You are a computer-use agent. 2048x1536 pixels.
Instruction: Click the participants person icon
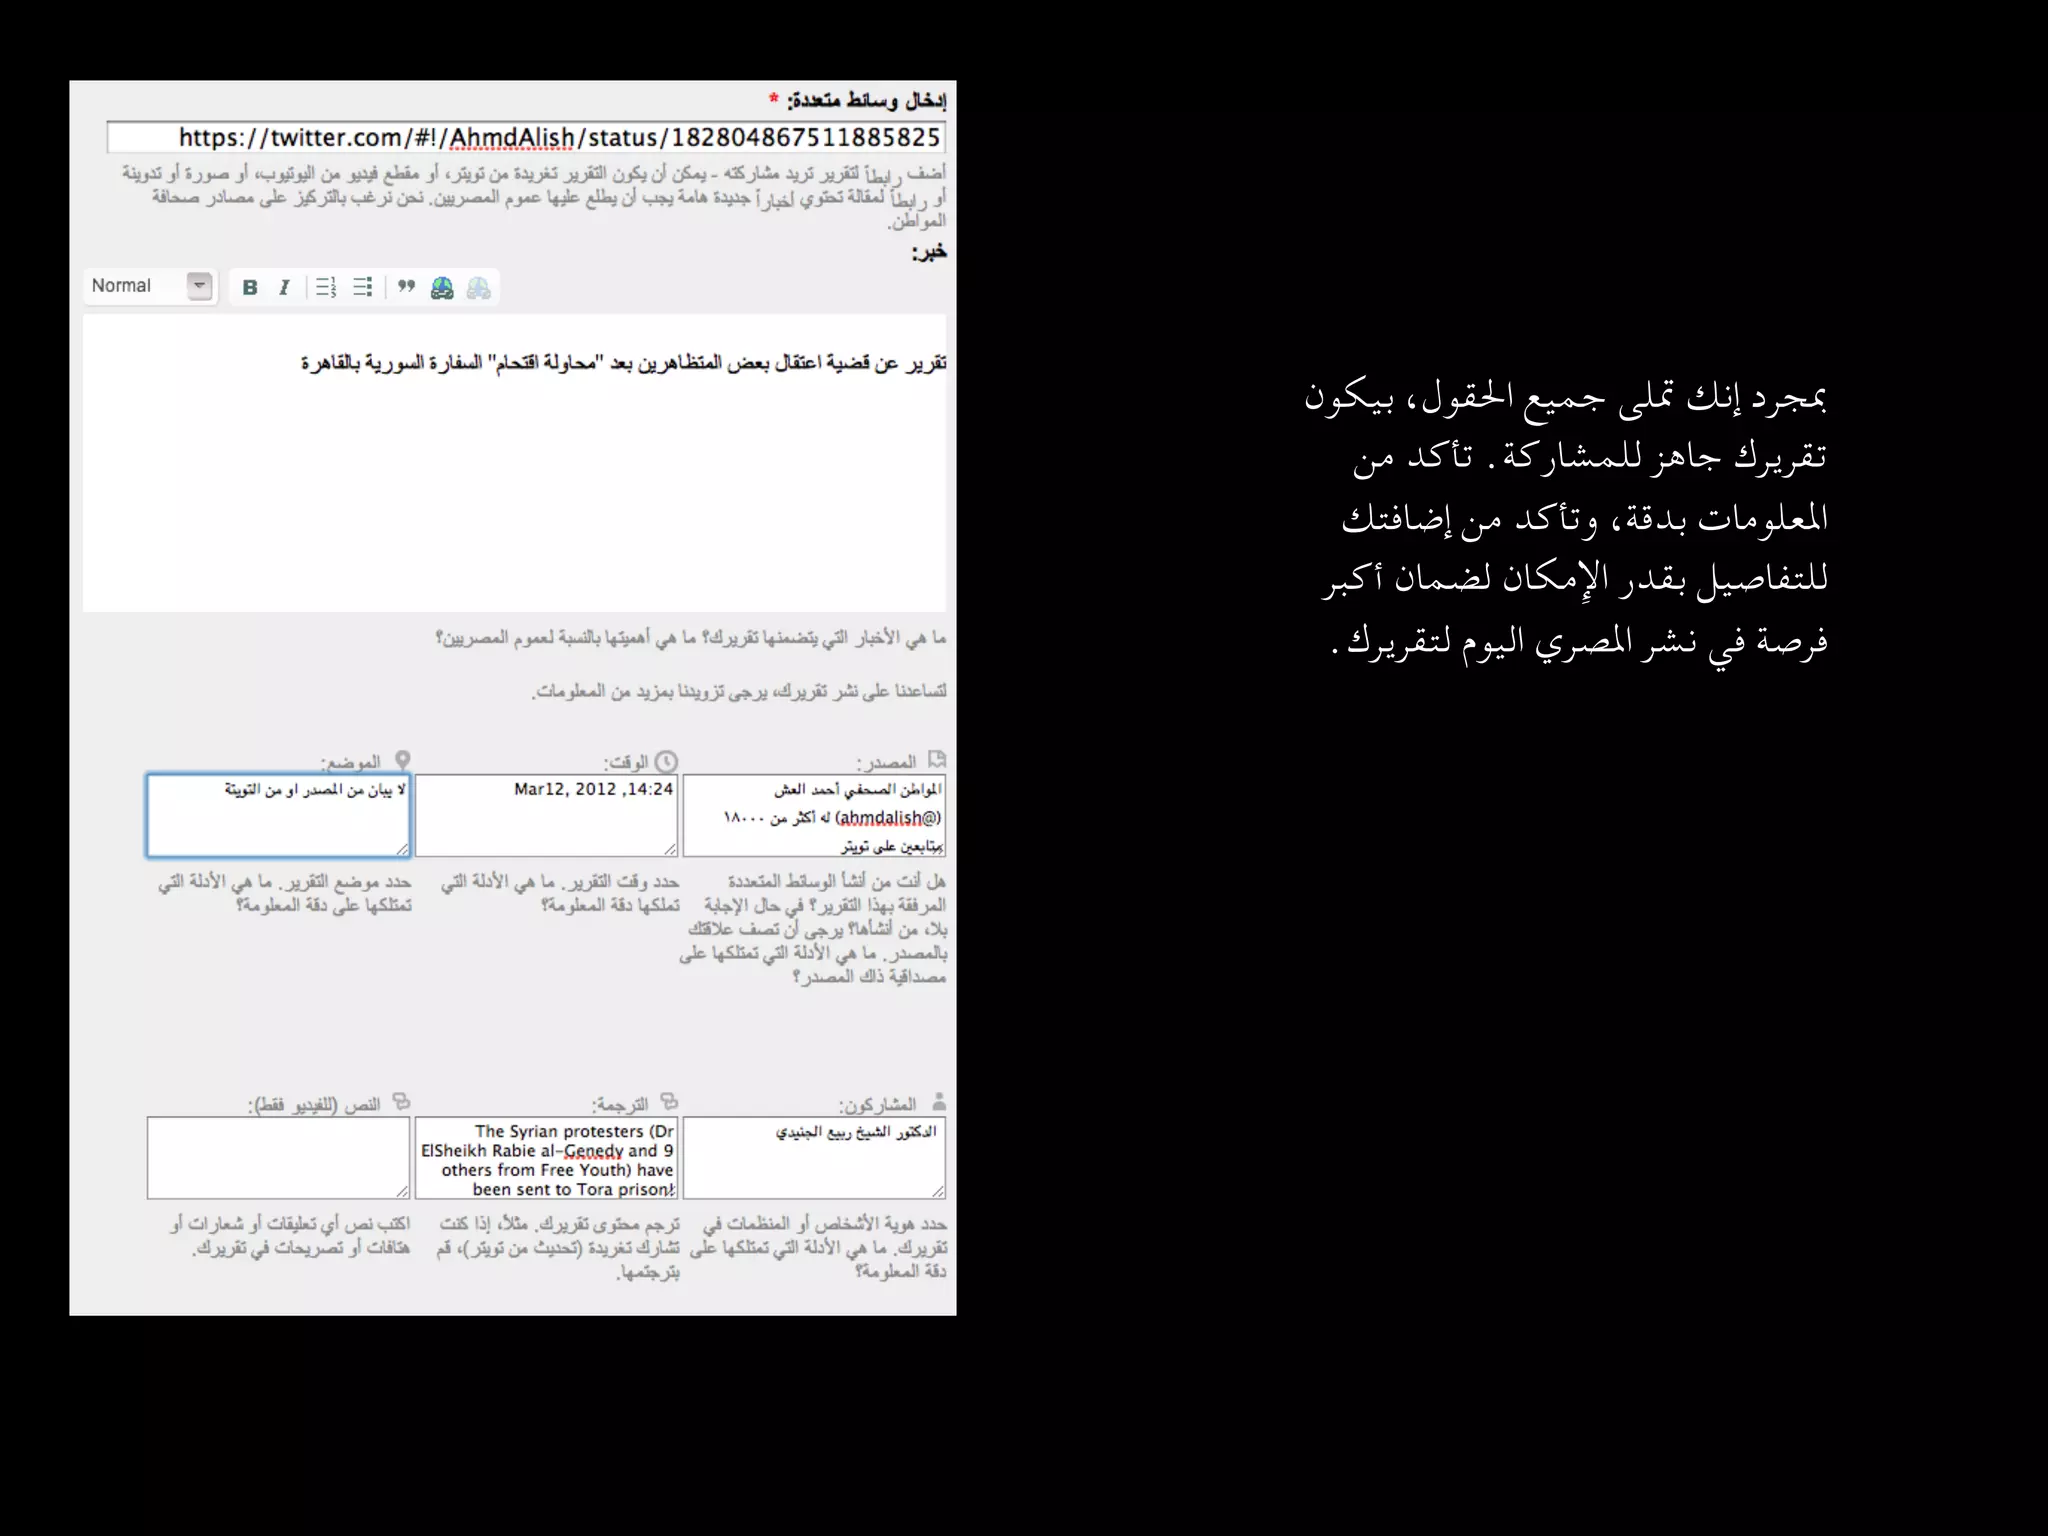point(938,1102)
